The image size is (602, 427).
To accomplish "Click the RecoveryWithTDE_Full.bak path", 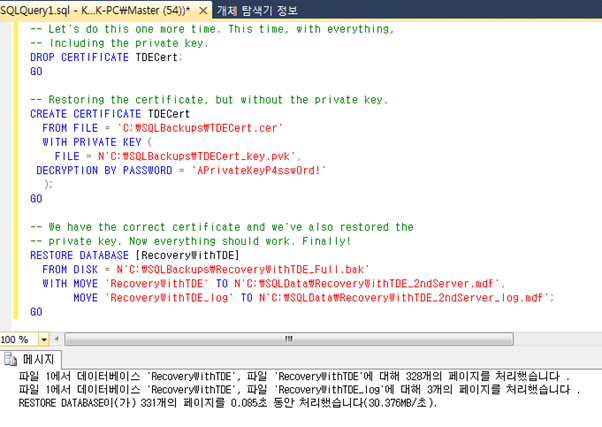I will (x=243, y=269).
